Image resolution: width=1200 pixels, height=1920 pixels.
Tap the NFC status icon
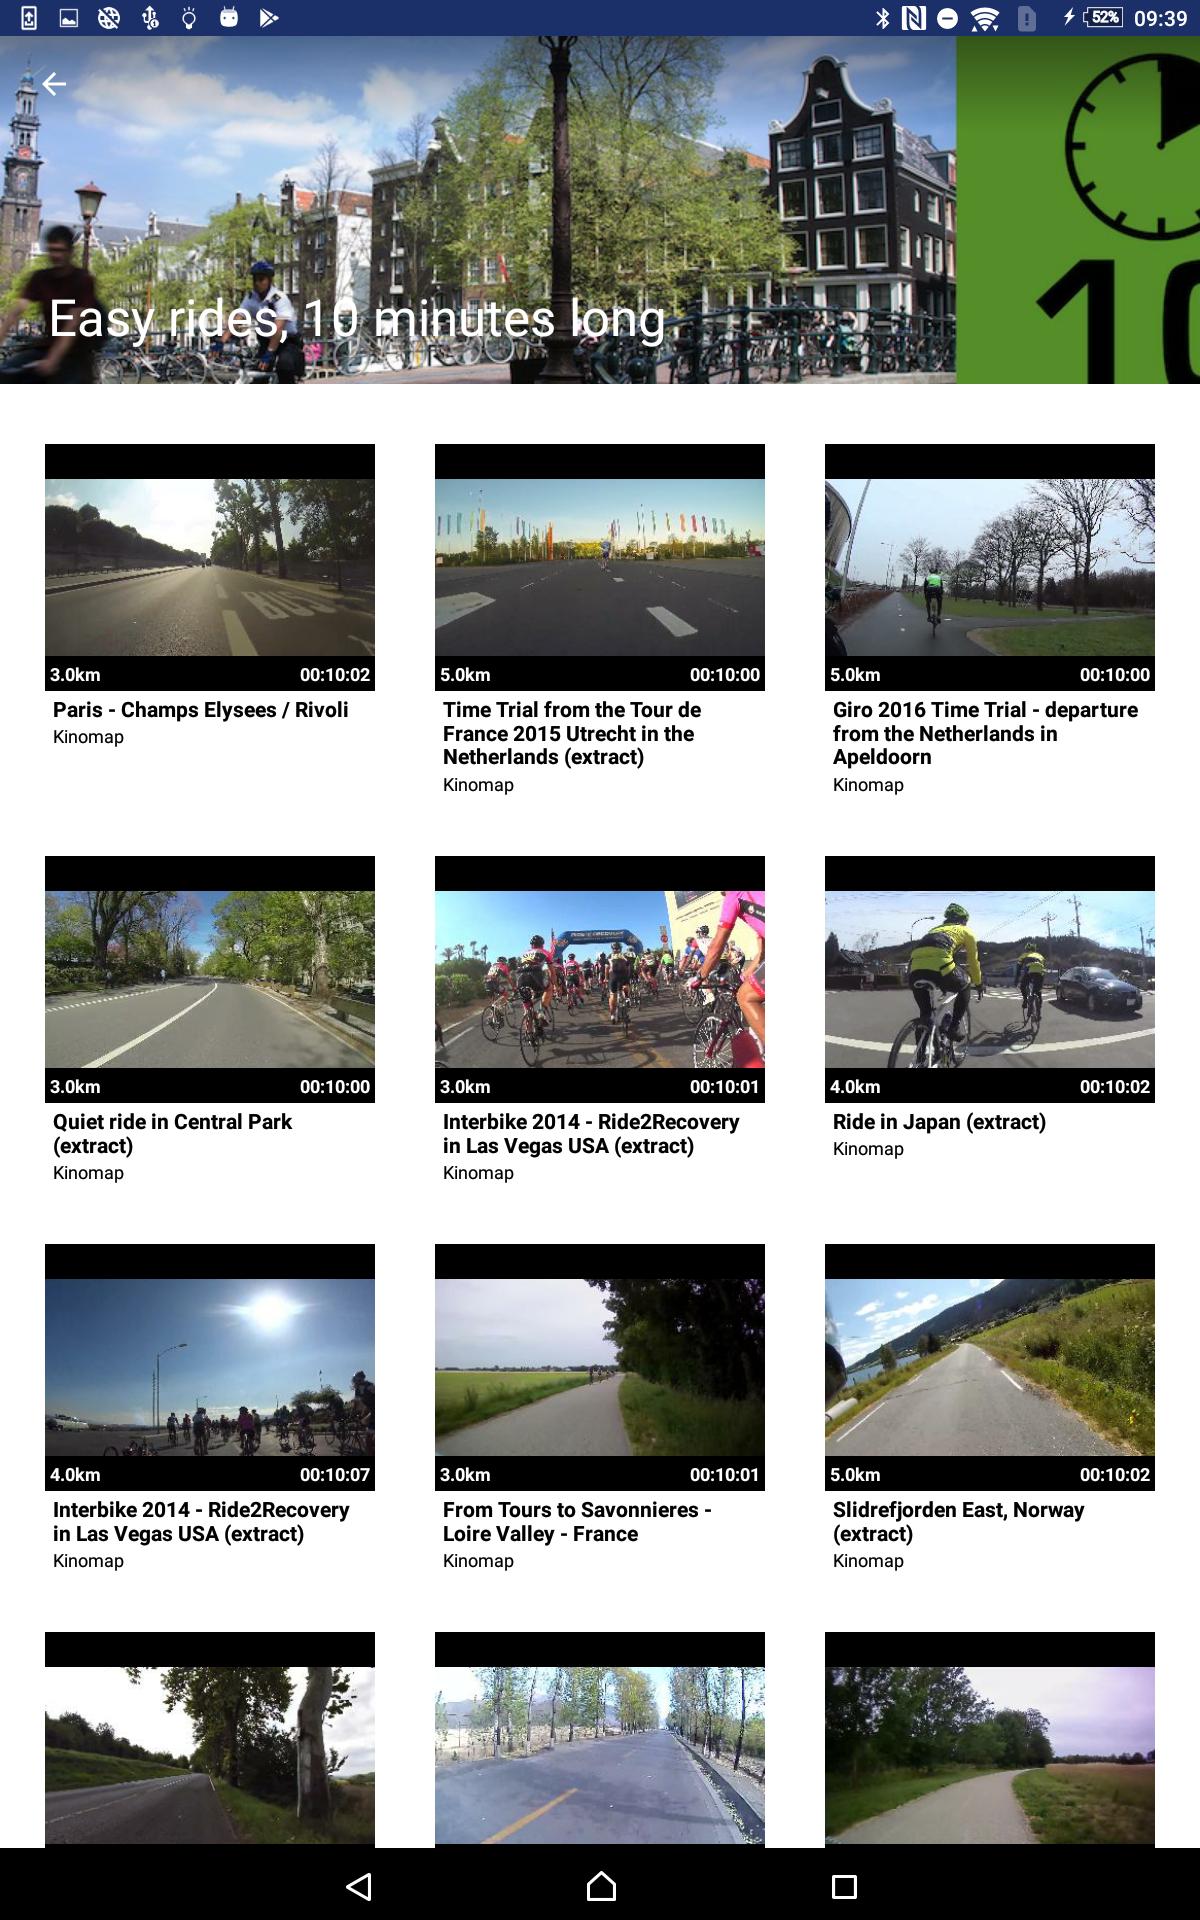pyautogui.click(x=913, y=18)
